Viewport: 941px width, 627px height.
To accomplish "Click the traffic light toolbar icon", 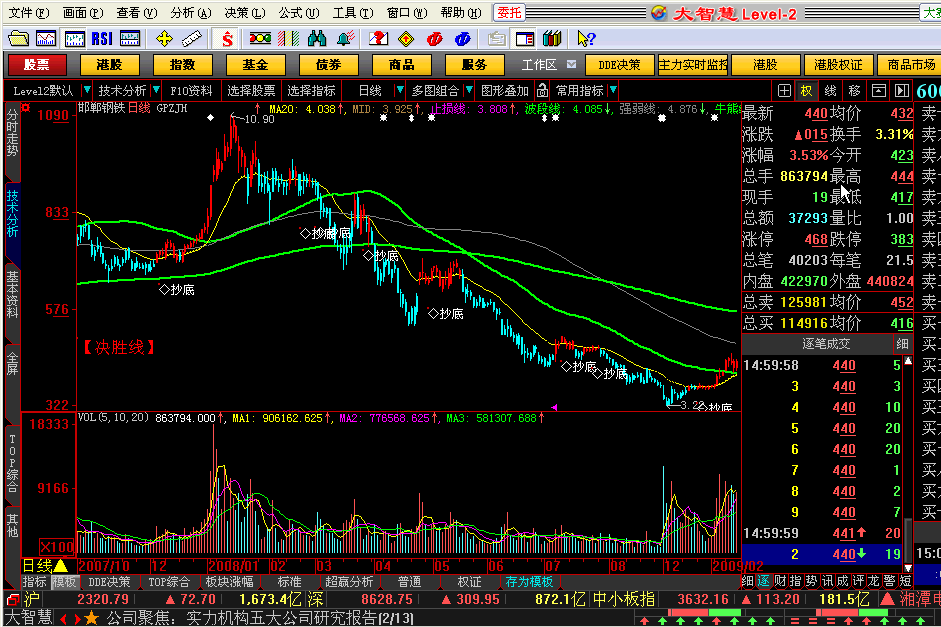I will (x=260, y=39).
